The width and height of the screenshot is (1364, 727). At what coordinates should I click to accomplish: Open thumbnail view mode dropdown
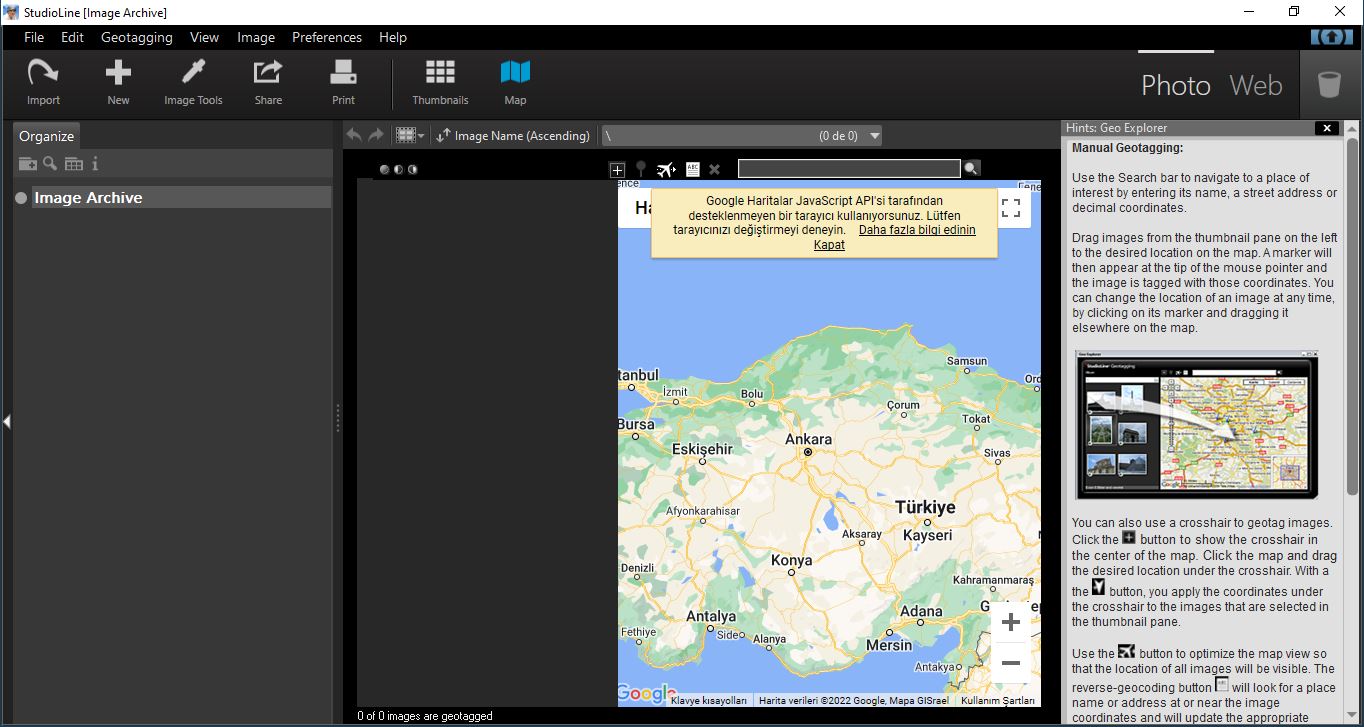pos(410,135)
